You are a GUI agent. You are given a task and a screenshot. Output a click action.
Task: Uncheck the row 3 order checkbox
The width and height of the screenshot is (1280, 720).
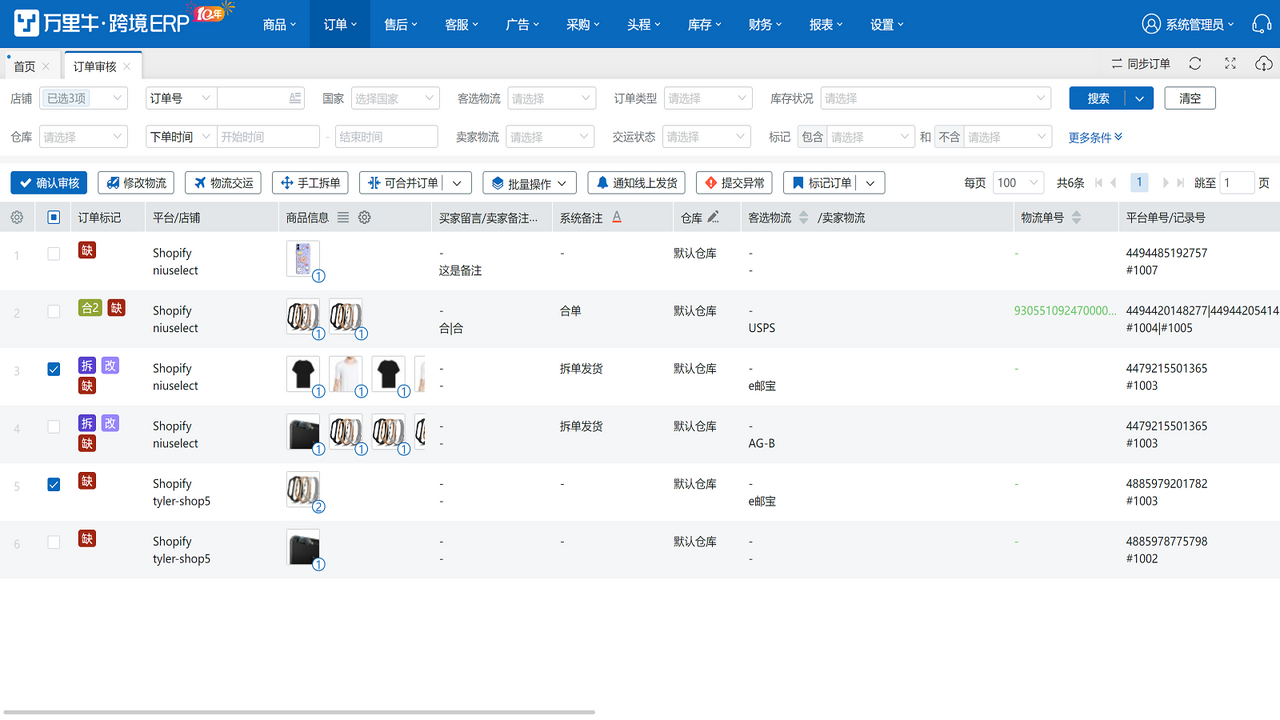[54, 369]
